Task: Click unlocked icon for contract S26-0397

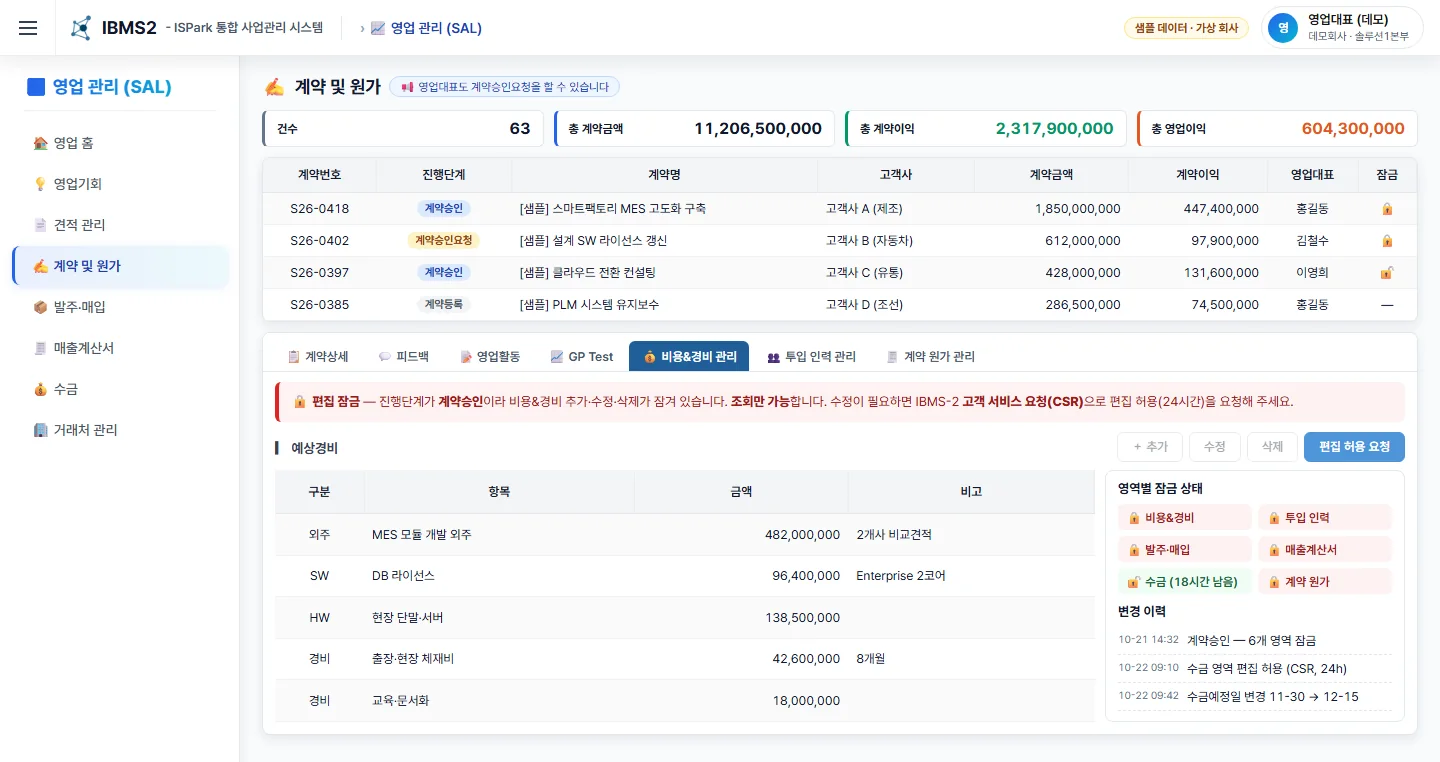Action: click(x=1387, y=273)
